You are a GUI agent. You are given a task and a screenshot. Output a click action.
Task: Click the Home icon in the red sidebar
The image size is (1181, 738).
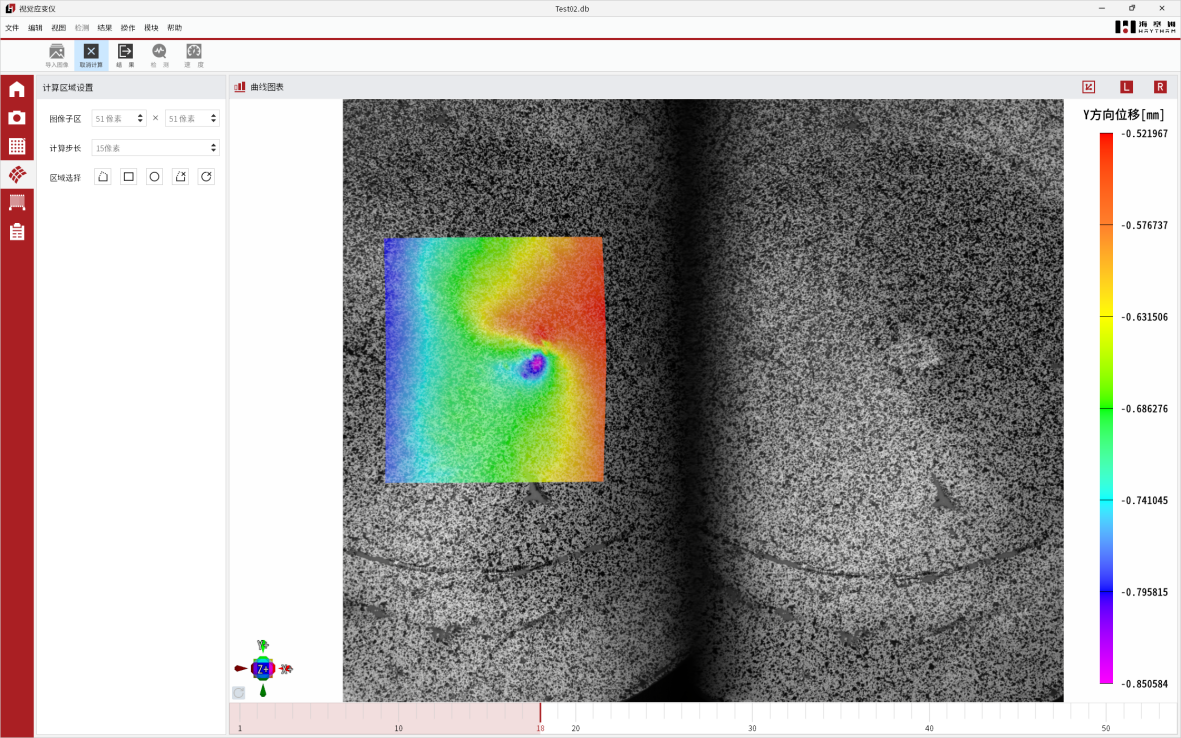click(17, 90)
